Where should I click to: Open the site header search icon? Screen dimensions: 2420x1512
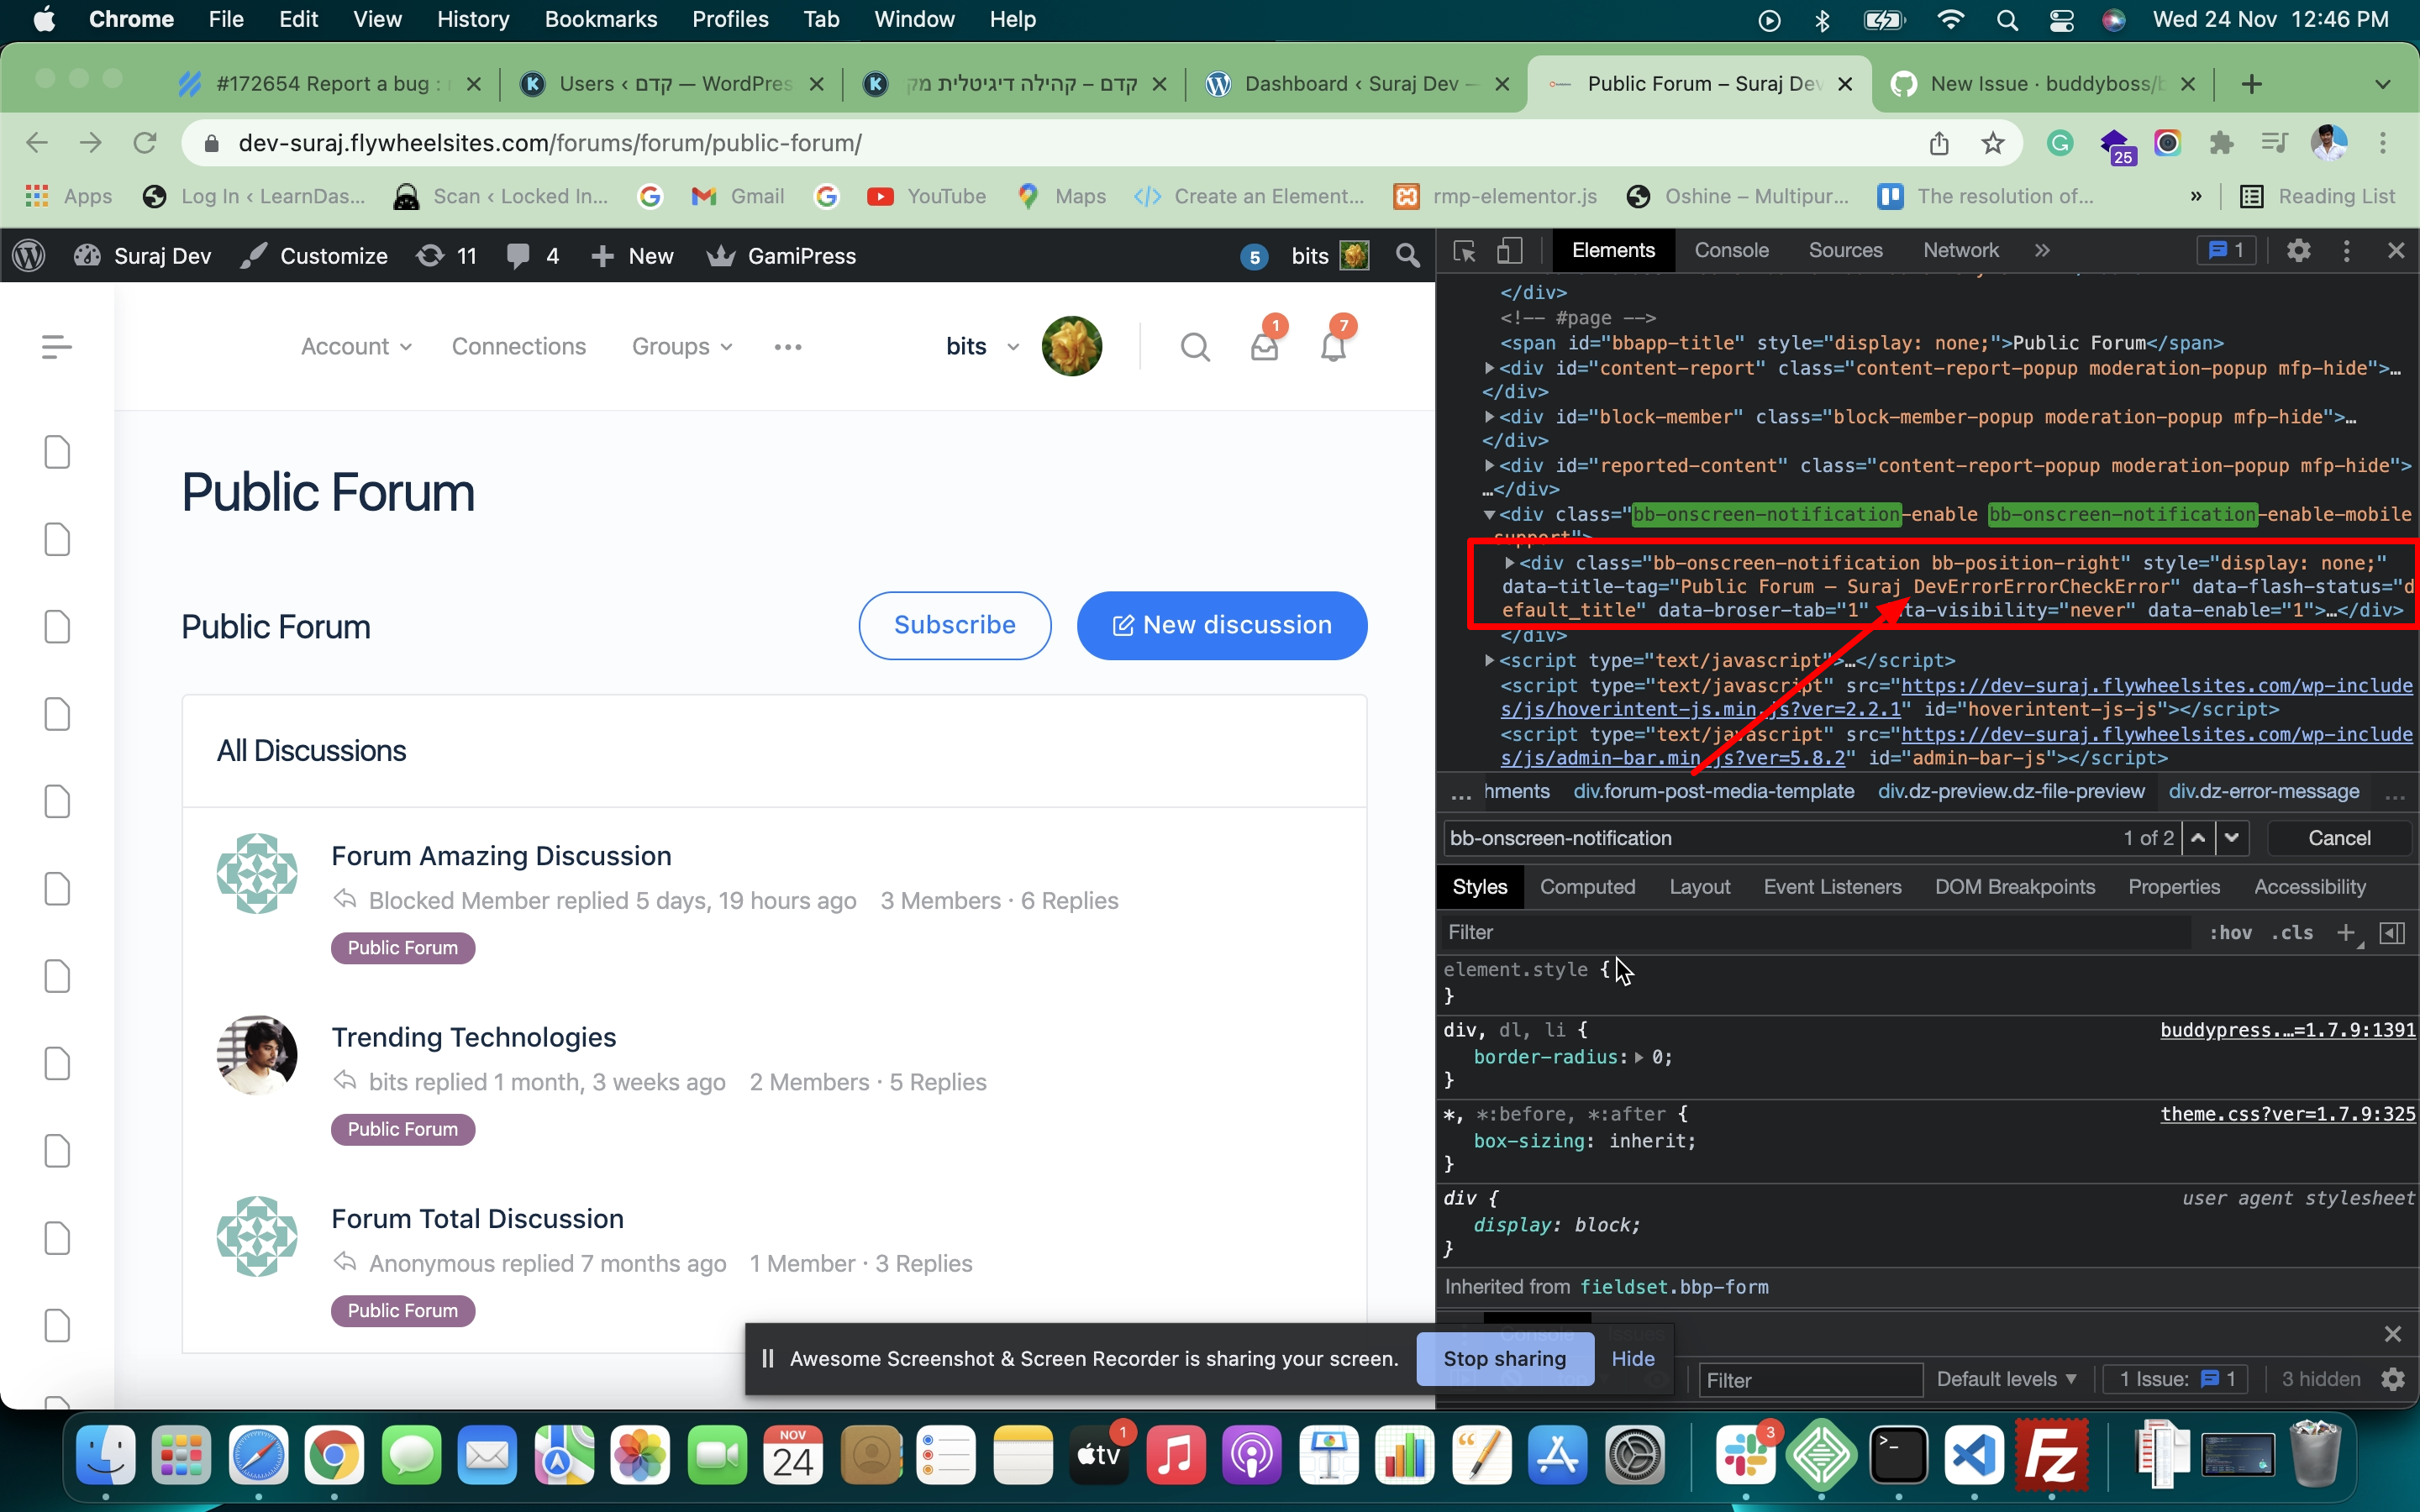[x=1195, y=347]
